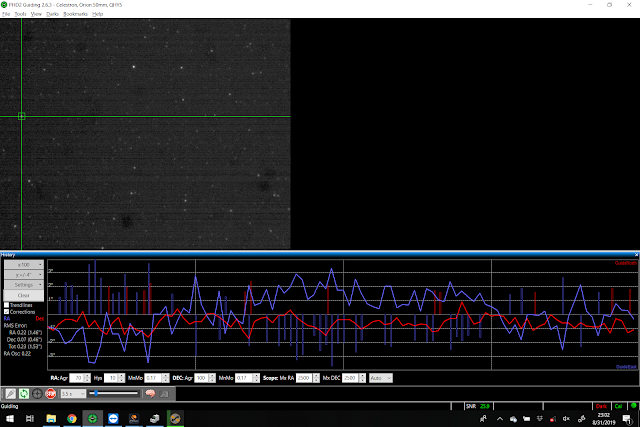640x427 pixels.
Task: Click the RA MnMo input field
Action: pyautogui.click(x=153, y=378)
